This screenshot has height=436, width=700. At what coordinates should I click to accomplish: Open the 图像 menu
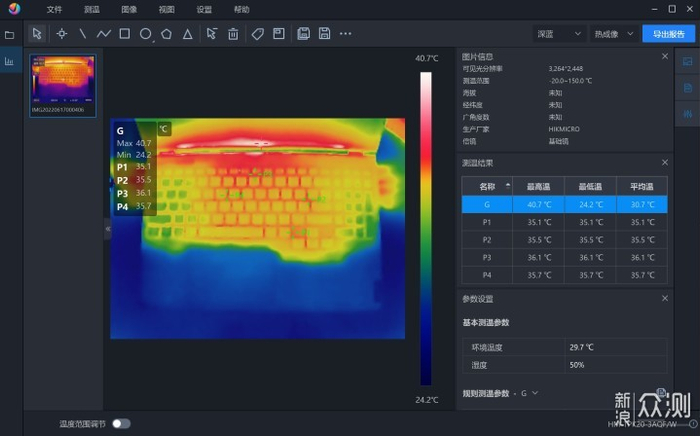click(129, 9)
